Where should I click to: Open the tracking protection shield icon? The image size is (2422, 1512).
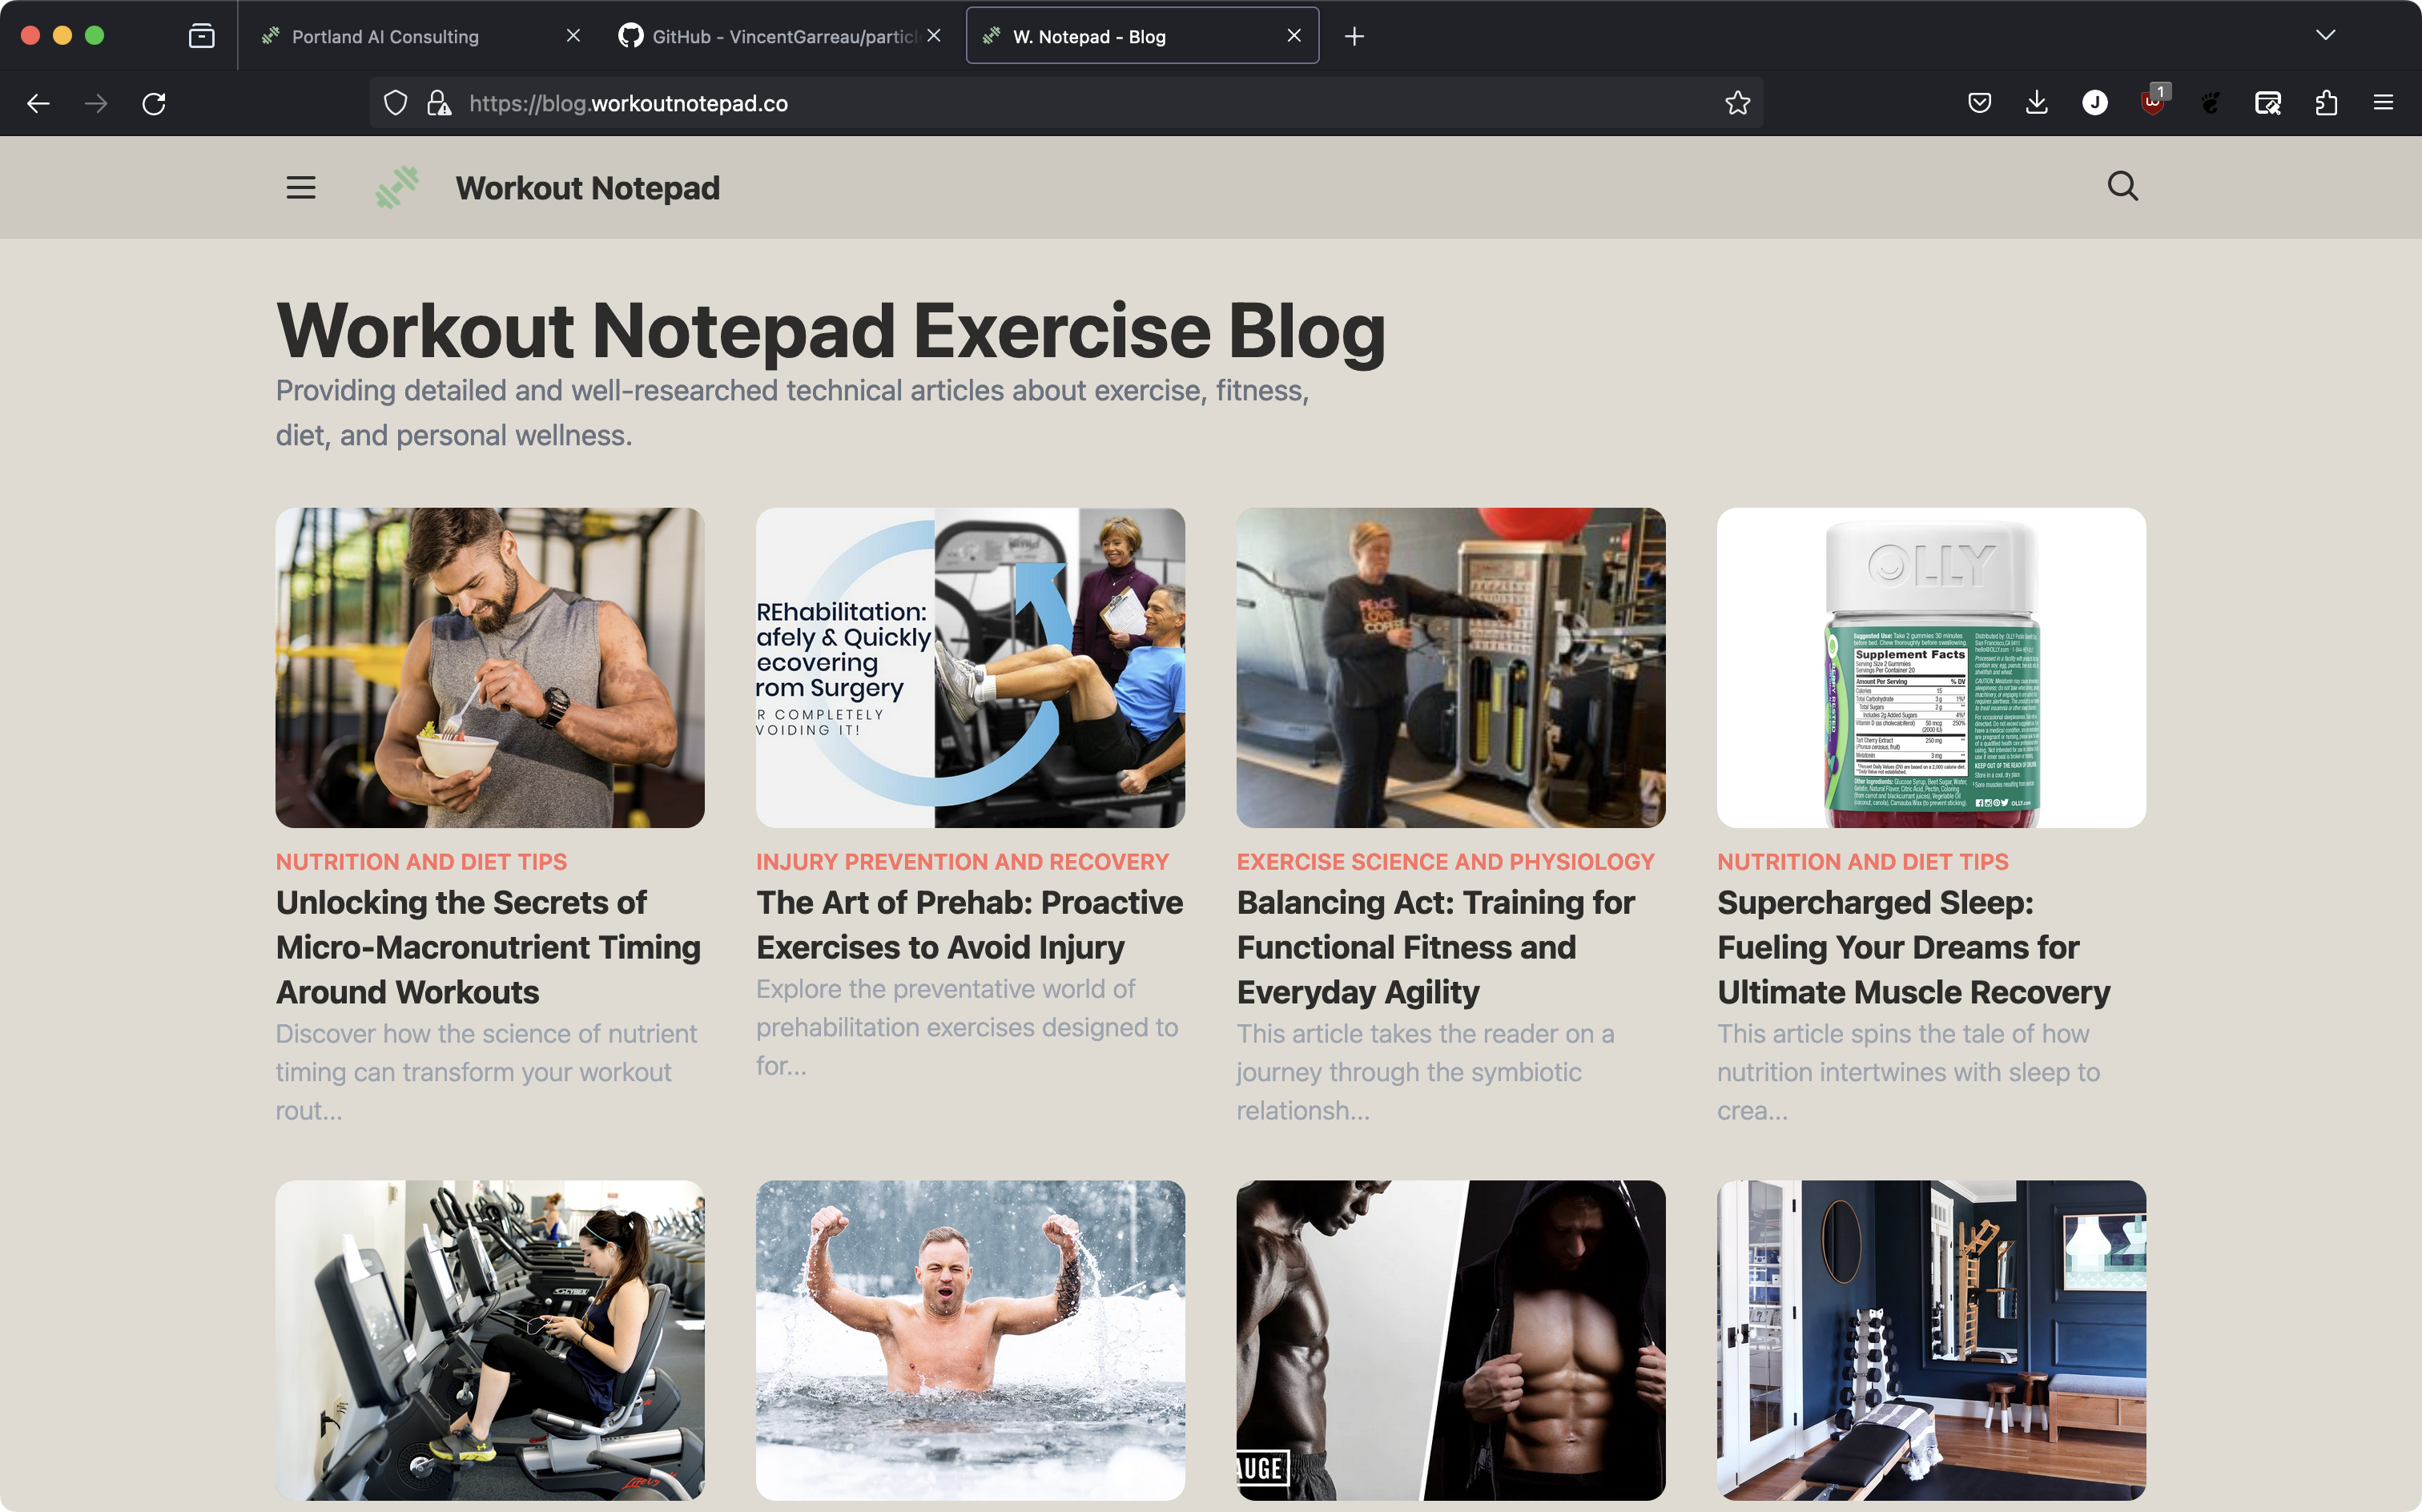pyautogui.click(x=396, y=103)
